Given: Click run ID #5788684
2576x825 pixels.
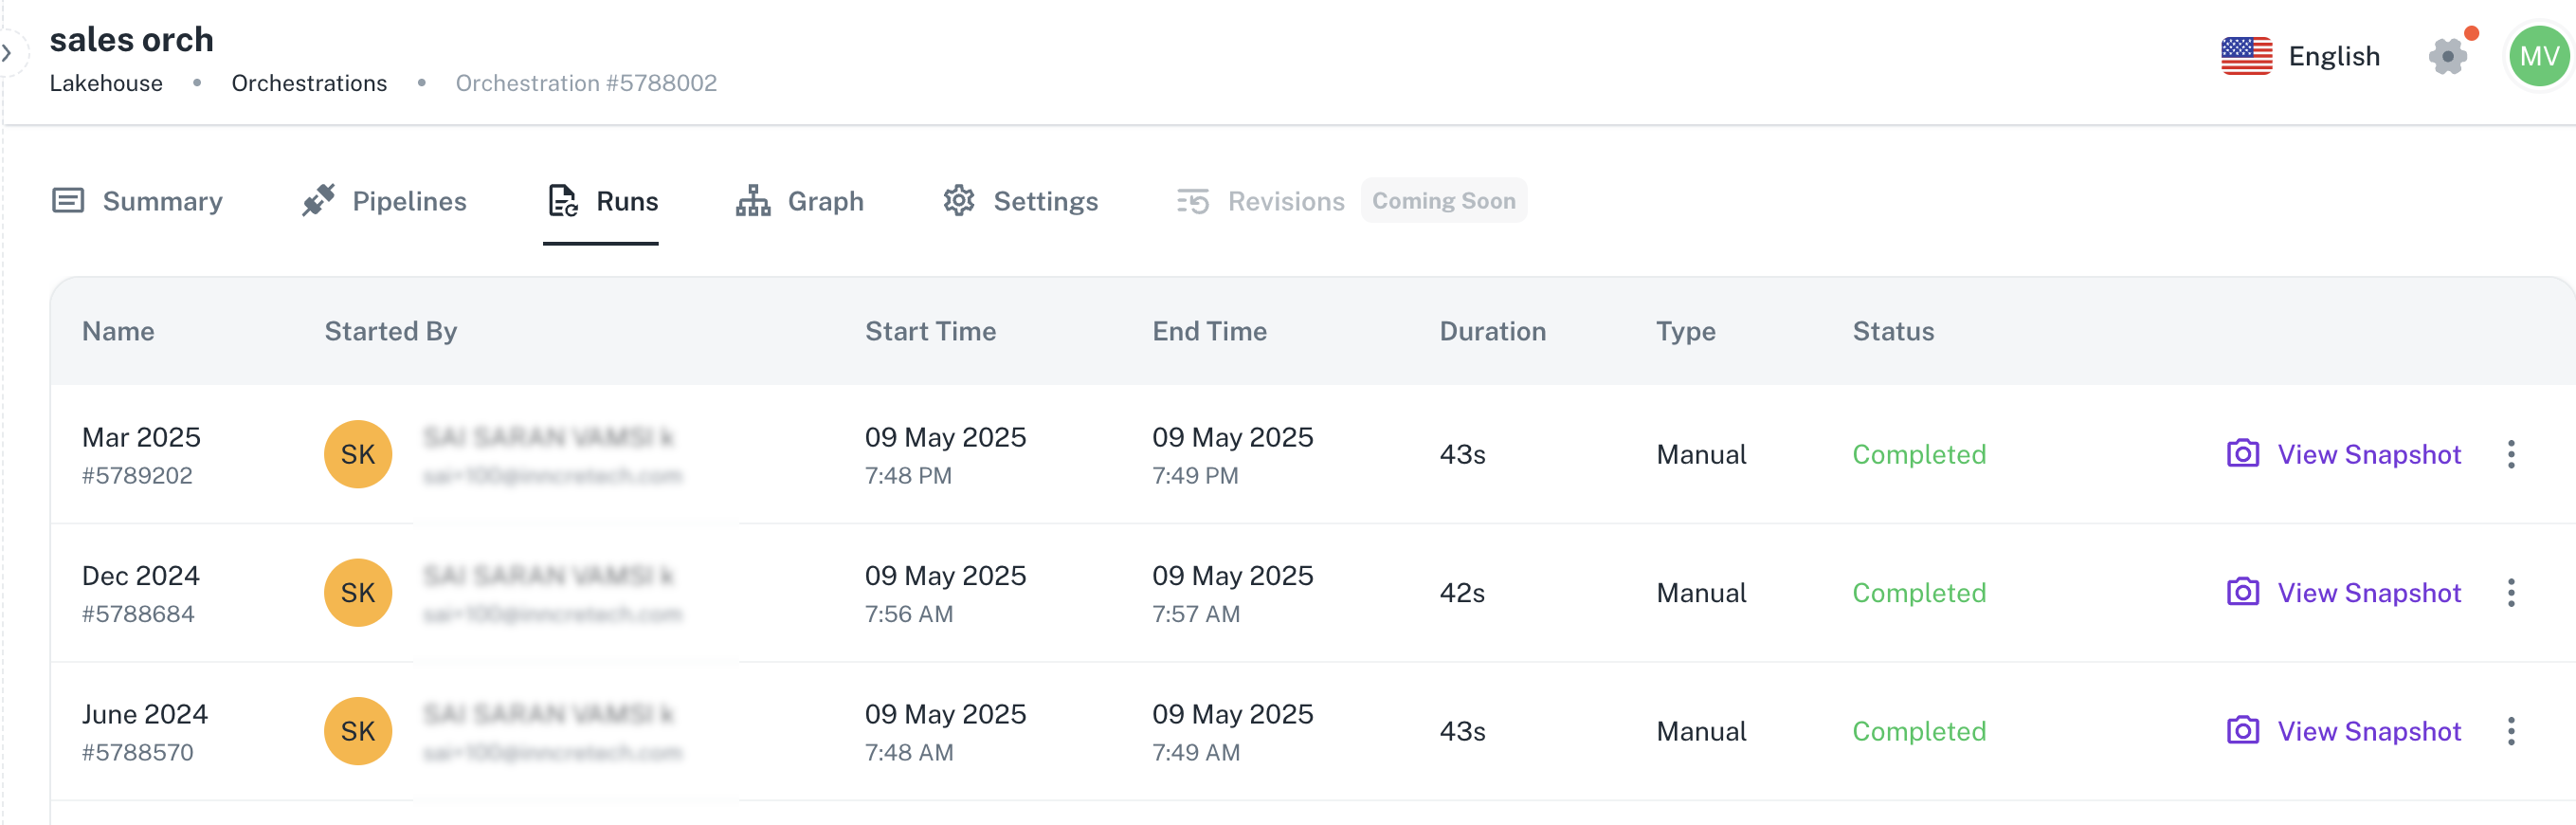Looking at the screenshot, I should click(x=138, y=614).
